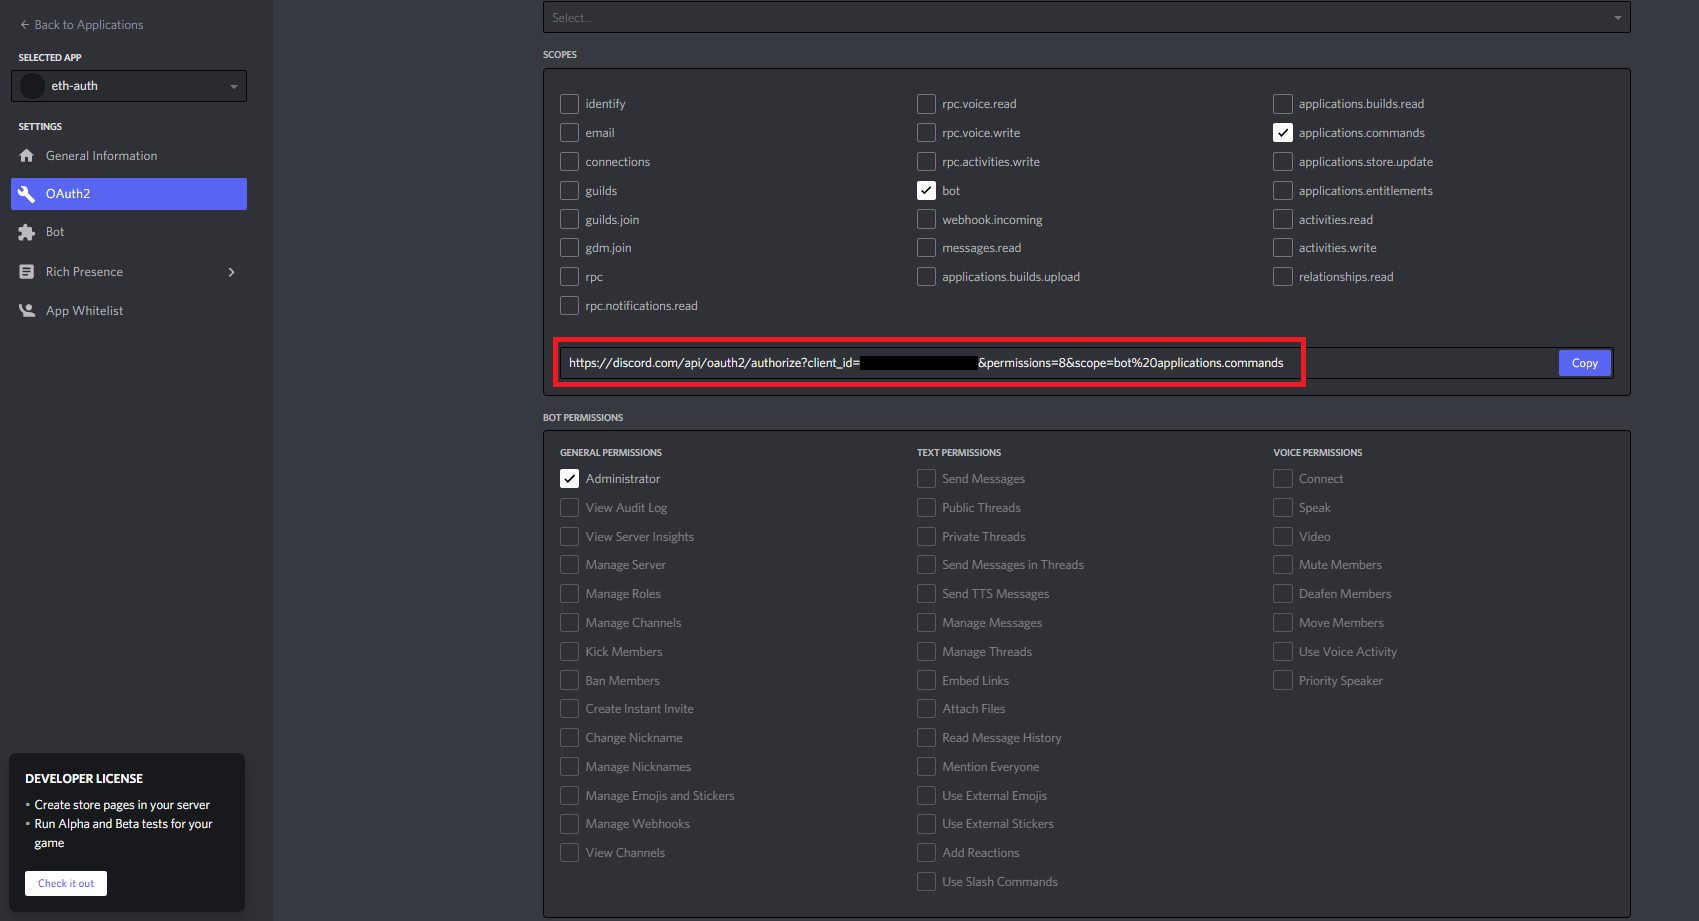Tick the Attach Files permission
1699x921 pixels.
(926, 709)
